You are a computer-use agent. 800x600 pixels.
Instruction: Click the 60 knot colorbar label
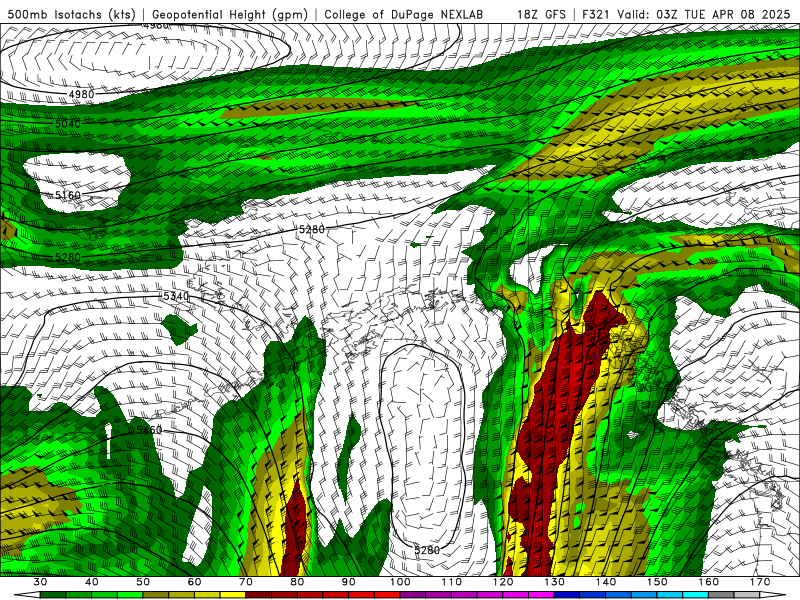195,582
